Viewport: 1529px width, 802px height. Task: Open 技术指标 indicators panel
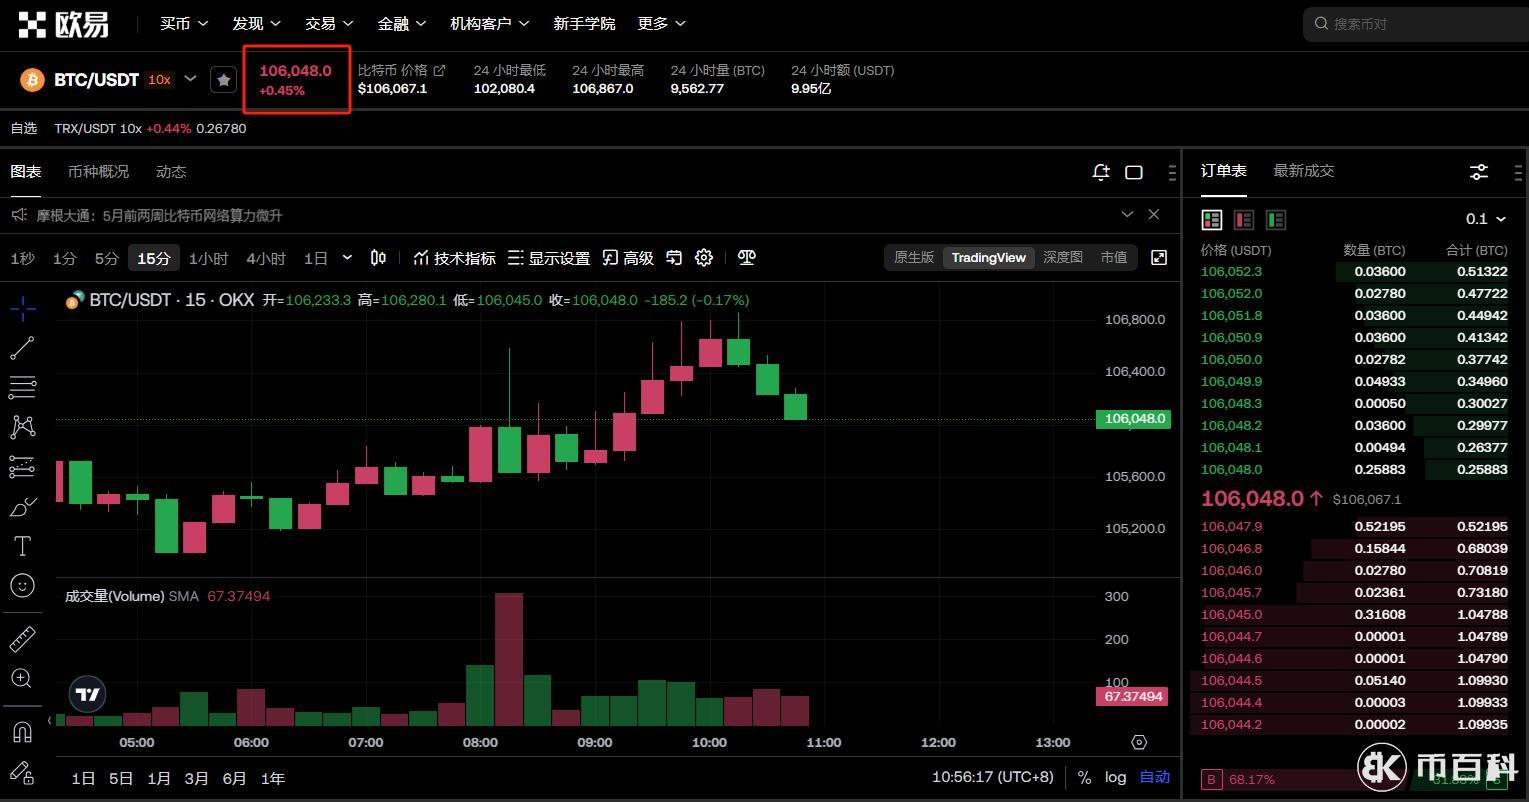(x=454, y=258)
